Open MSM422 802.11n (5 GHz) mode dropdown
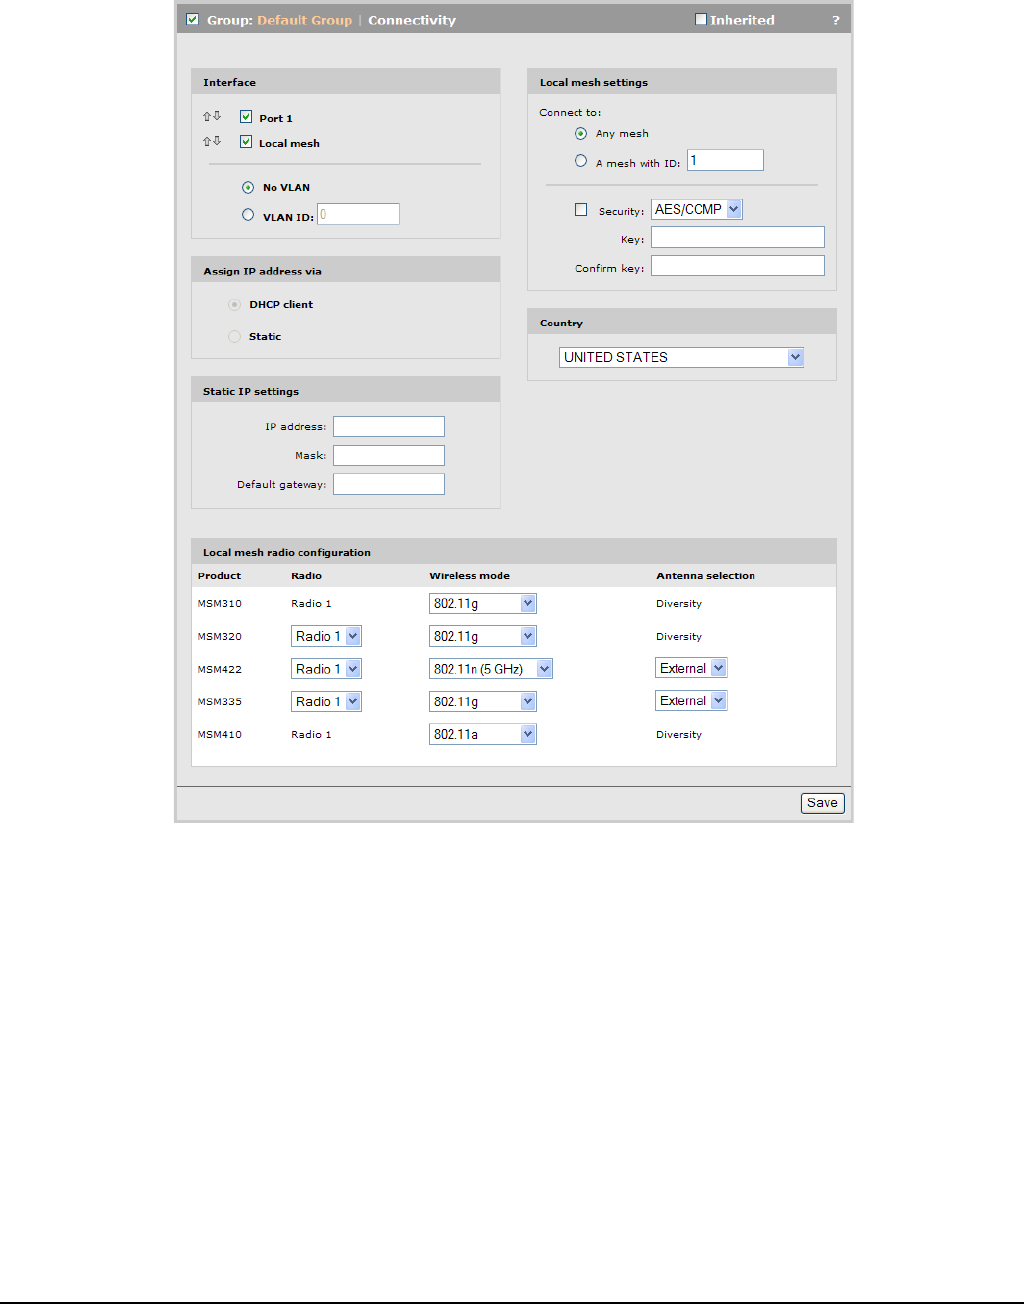The width and height of the screenshot is (1024, 1304). [x=491, y=669]
